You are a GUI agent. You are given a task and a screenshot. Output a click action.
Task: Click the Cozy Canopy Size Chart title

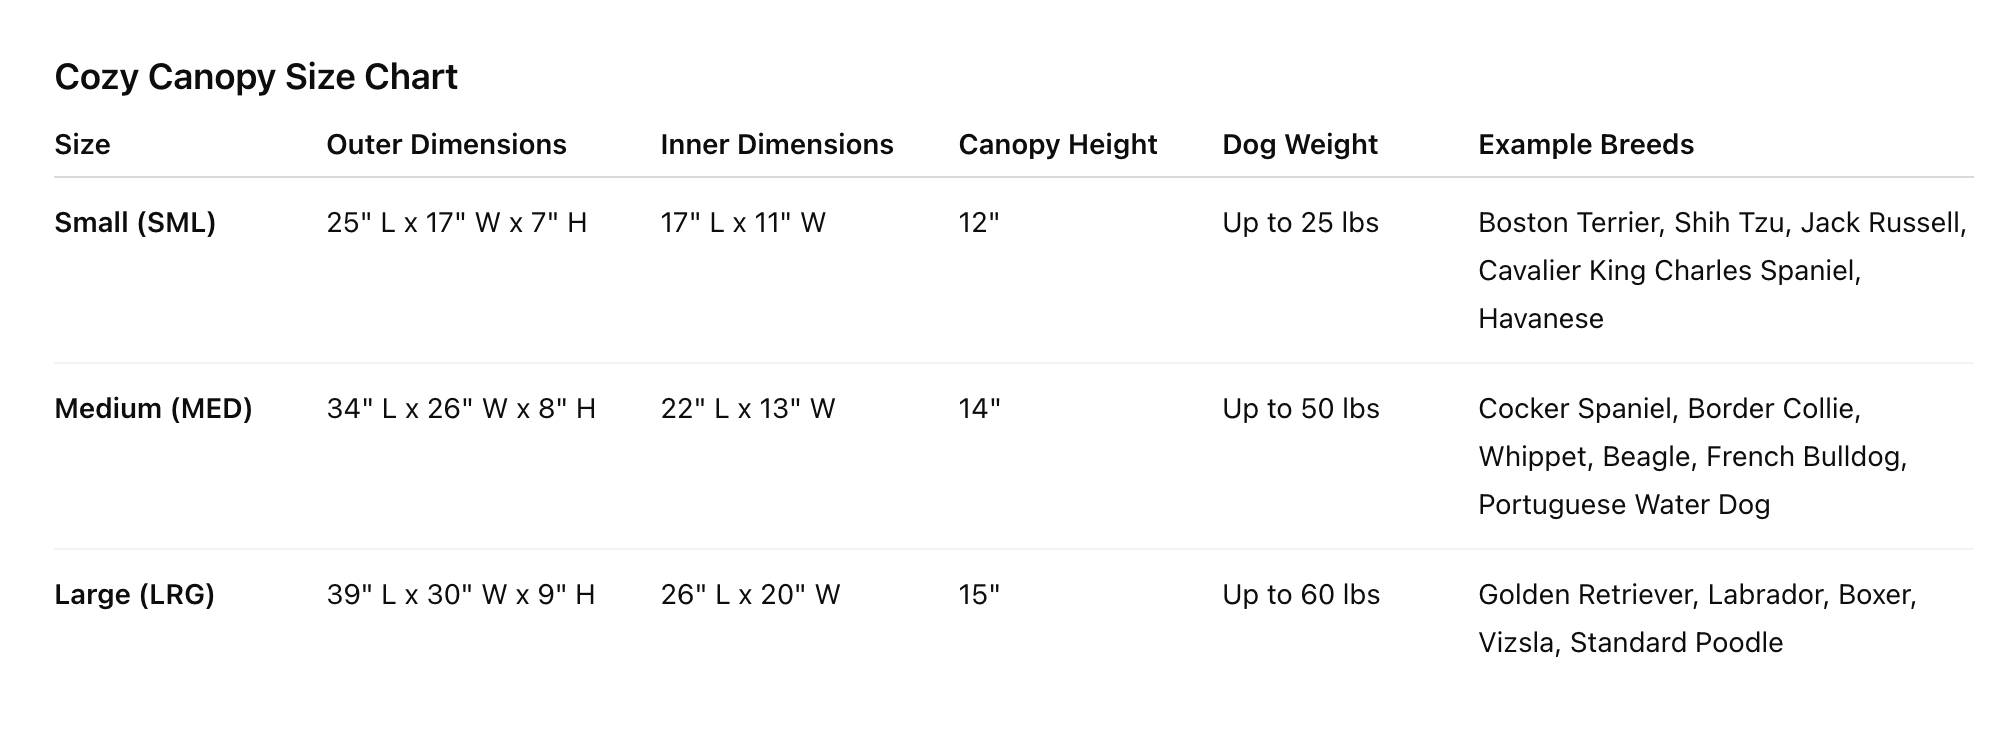pyautogui.click(x=256, y=77)
